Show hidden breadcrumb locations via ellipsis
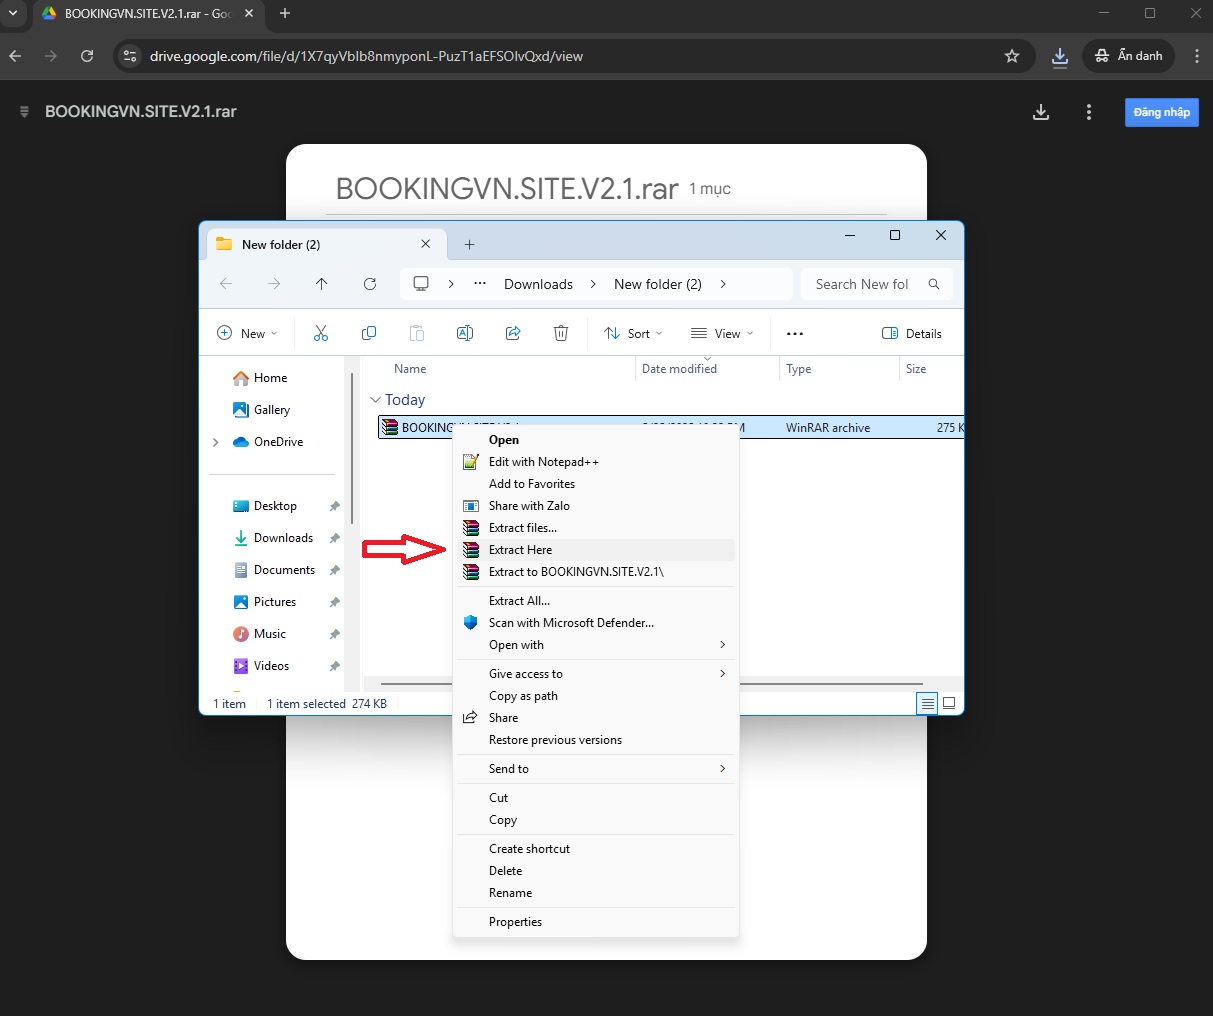This screenshot has height=1016, width=1213. point(480,284)
